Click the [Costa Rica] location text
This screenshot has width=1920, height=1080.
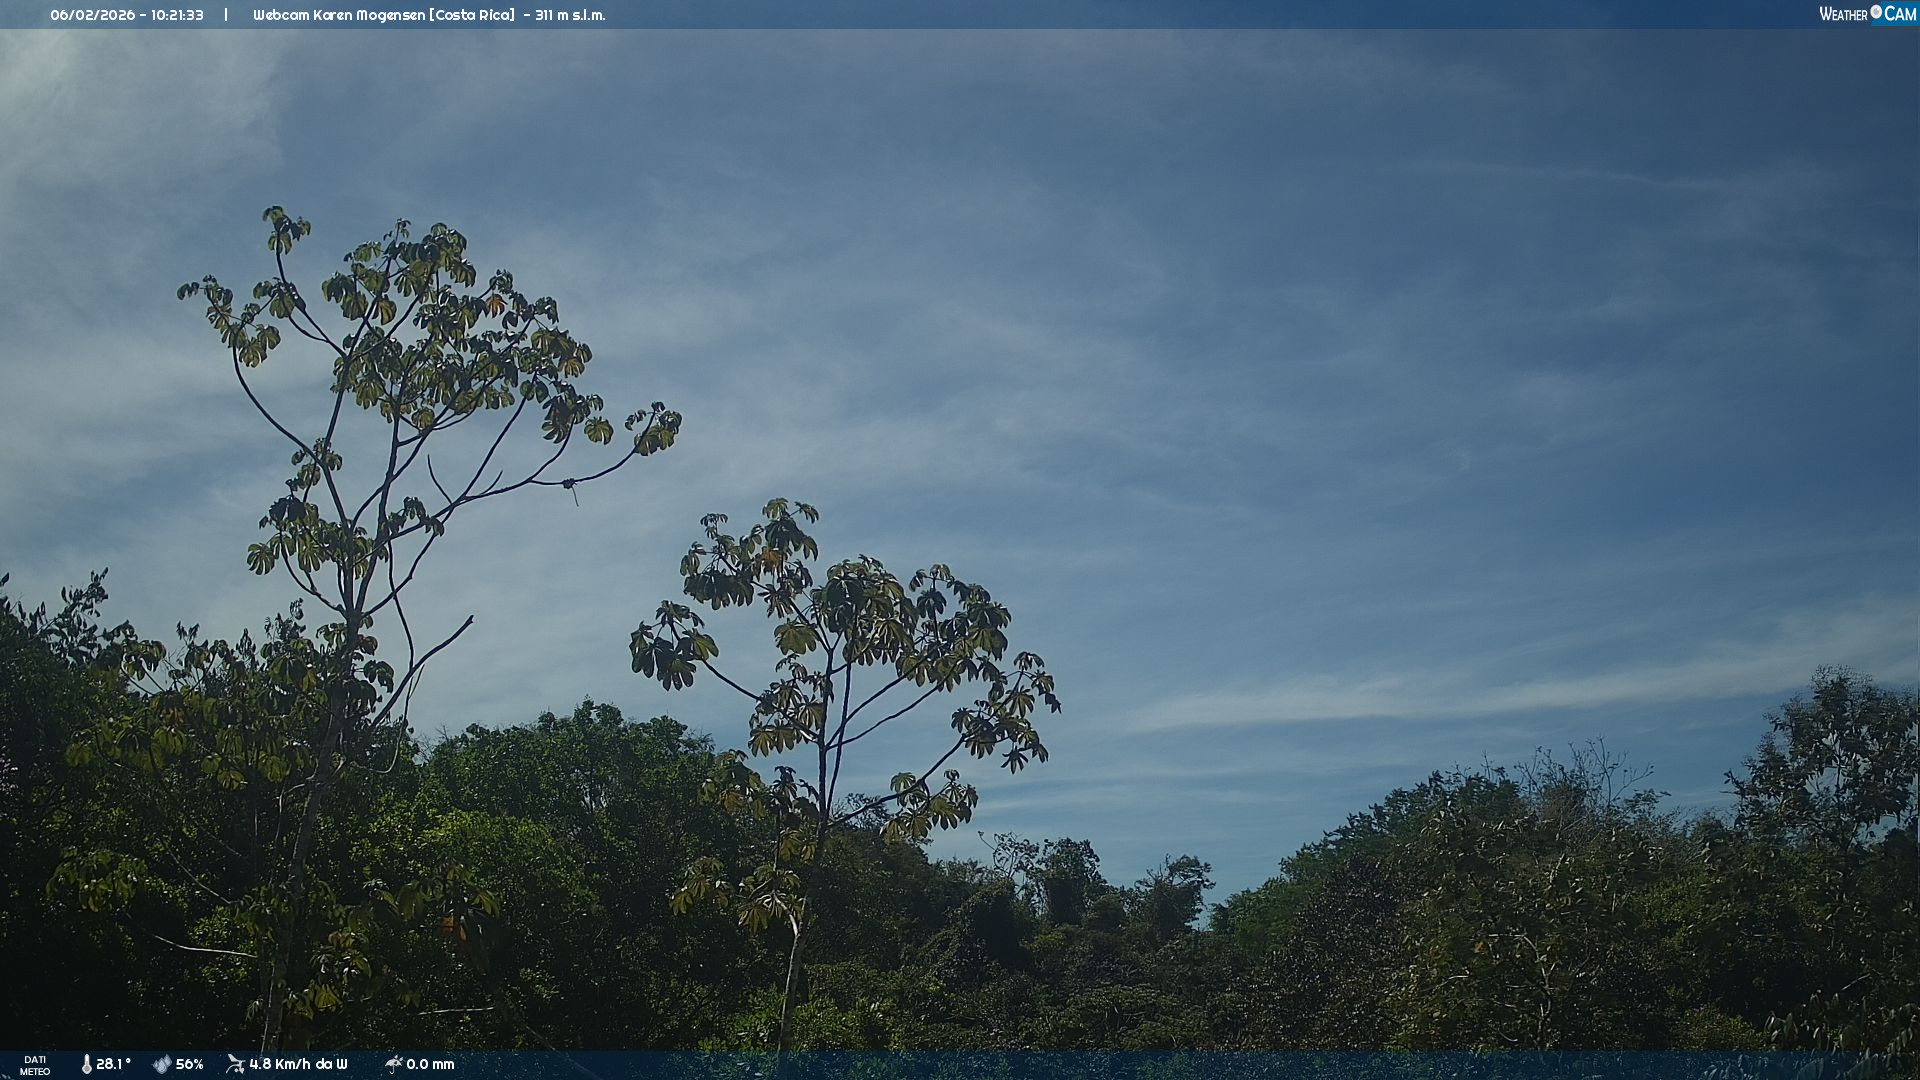pos(472,15)
